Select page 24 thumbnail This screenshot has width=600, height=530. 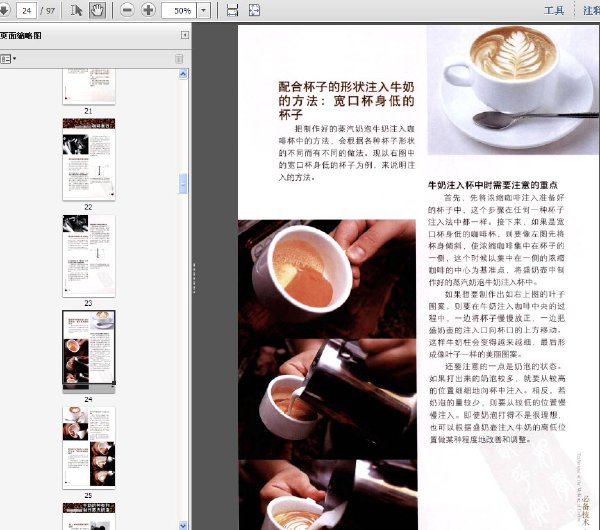coord(89,351)
